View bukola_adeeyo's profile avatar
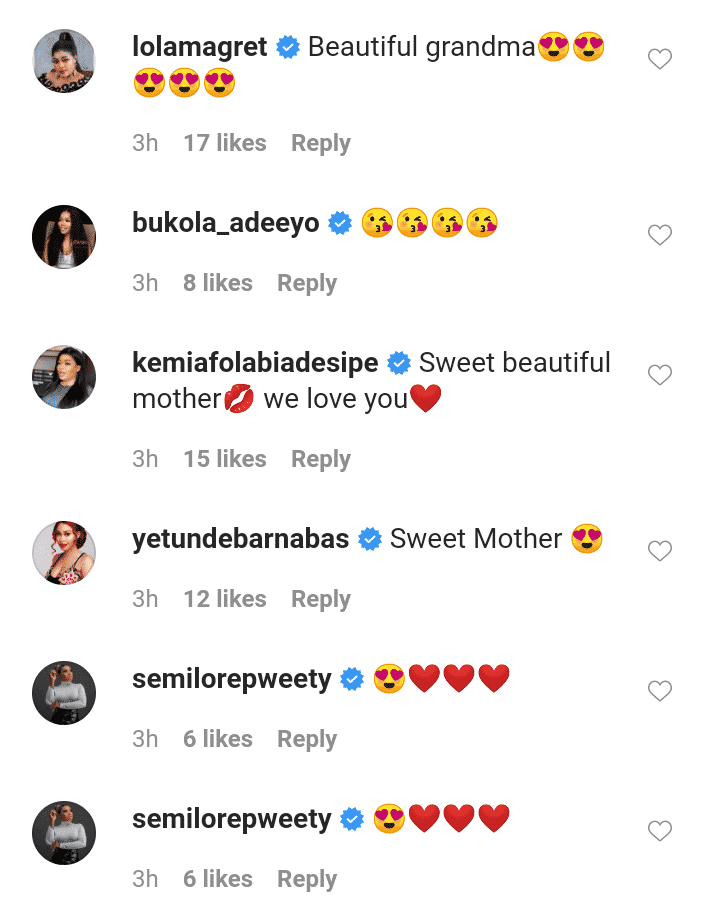Screen dimensions: 720x901 click(63, 237)
